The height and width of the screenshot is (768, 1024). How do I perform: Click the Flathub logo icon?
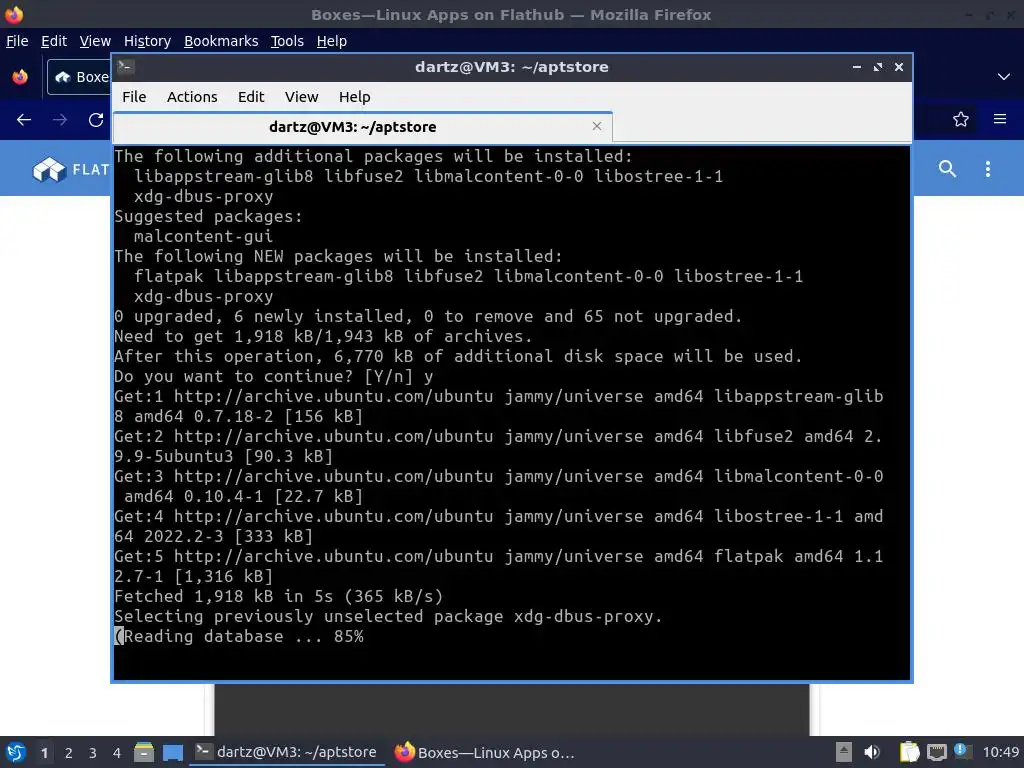[x=49, y=169]
